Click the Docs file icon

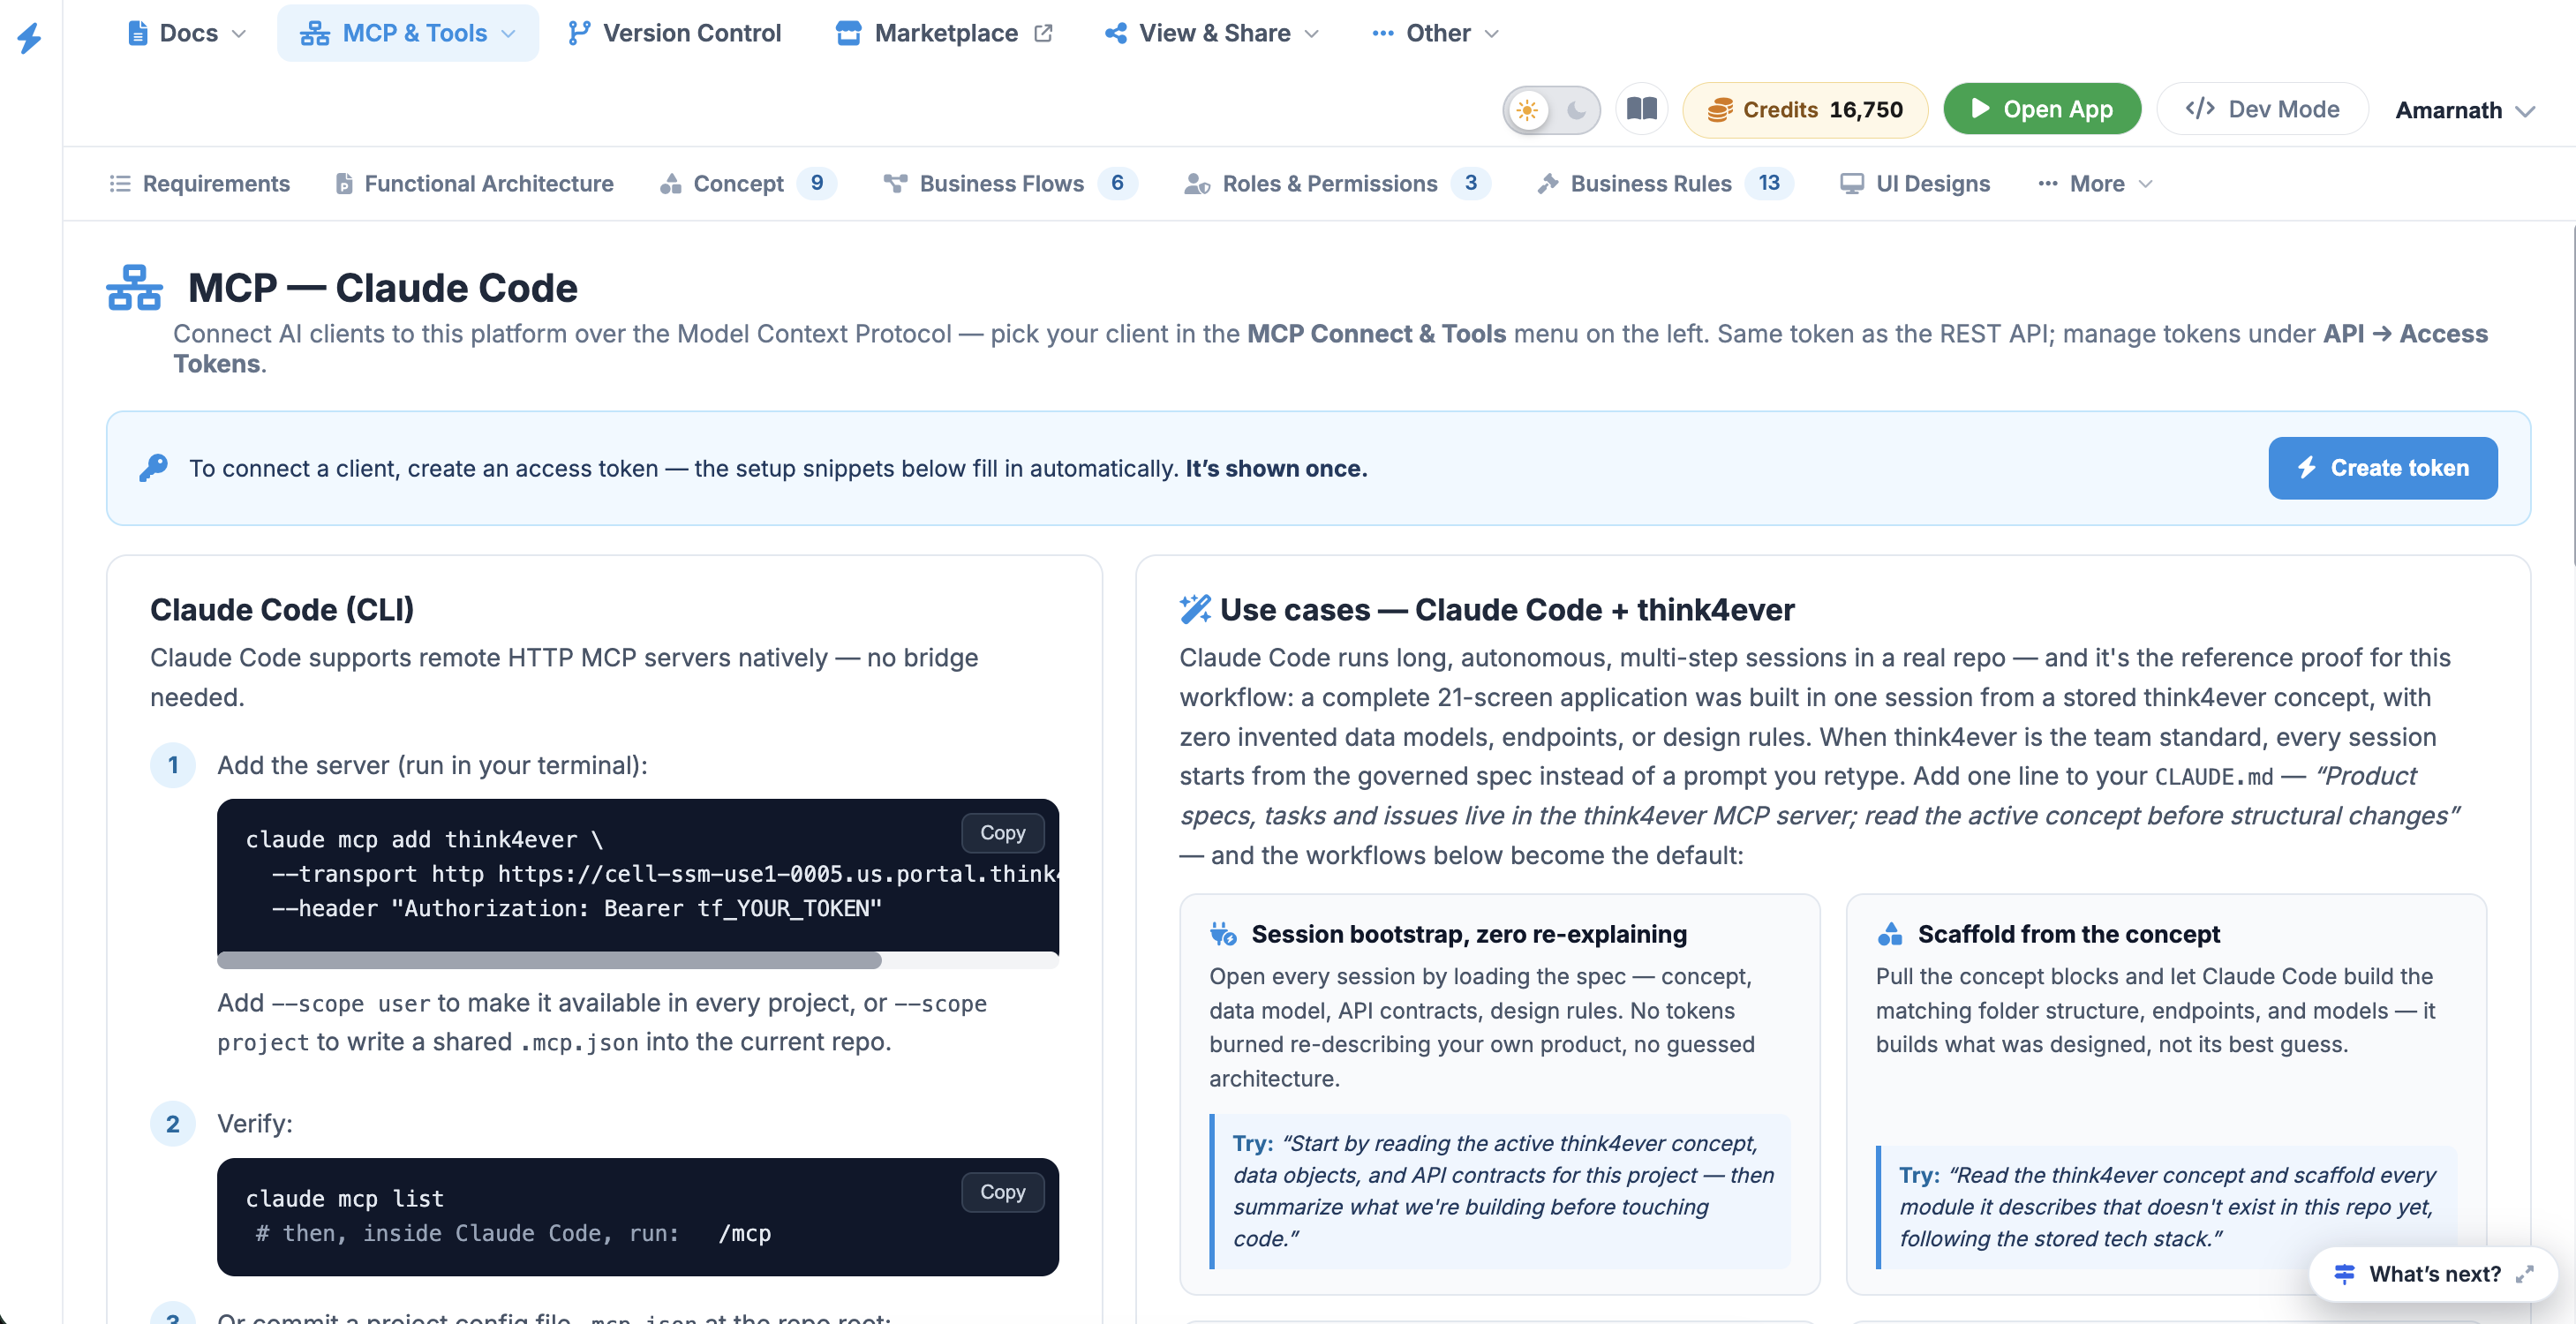[138, 33]
